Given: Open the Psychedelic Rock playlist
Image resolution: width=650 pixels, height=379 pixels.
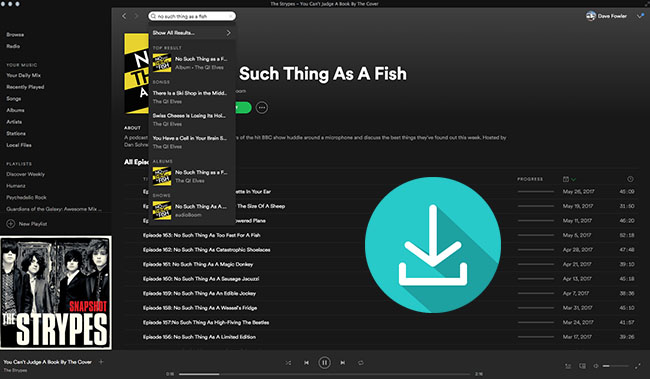Looking at the screenshot, I should [26, 197].
